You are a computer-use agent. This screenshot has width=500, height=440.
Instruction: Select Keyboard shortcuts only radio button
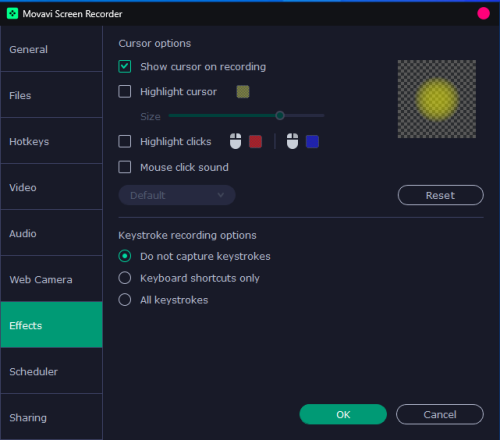(x=125, y=278)
